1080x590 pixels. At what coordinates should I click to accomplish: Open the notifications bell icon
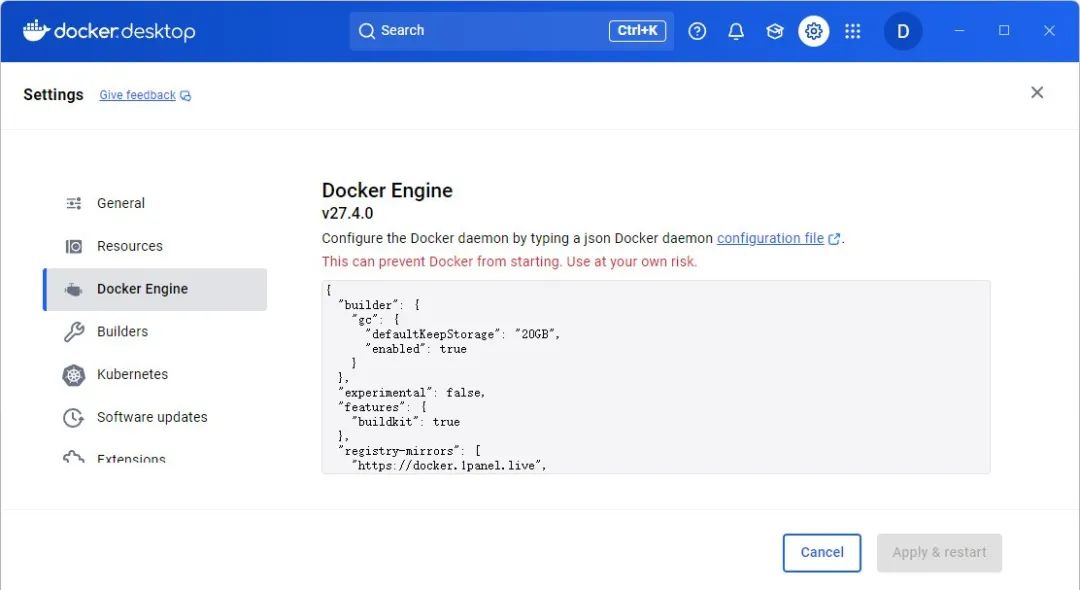tap(736, 31)
